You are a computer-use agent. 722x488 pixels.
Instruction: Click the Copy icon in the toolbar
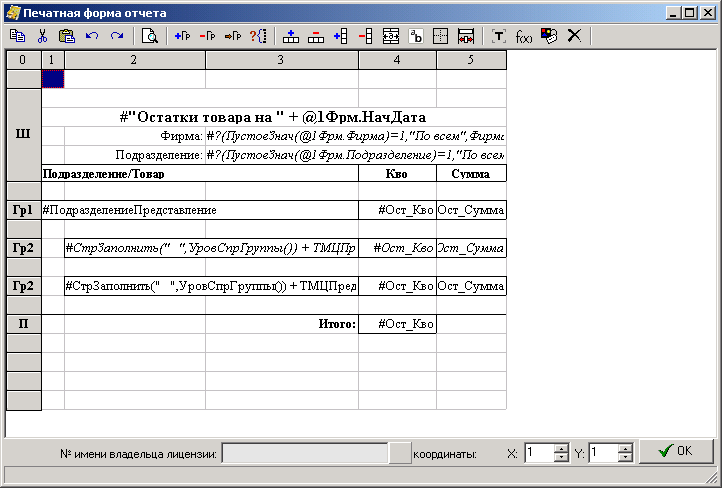(x=17, y=36)
